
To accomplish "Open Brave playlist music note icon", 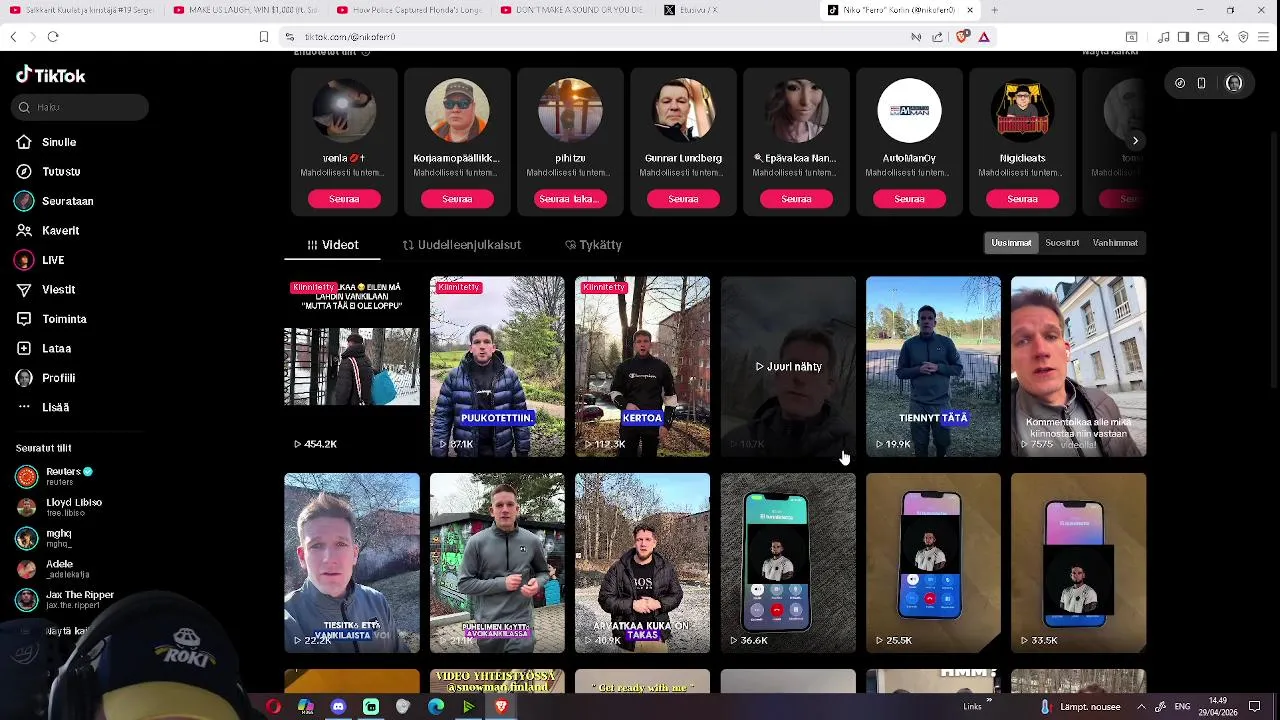I will click(x=1163, y=37).
